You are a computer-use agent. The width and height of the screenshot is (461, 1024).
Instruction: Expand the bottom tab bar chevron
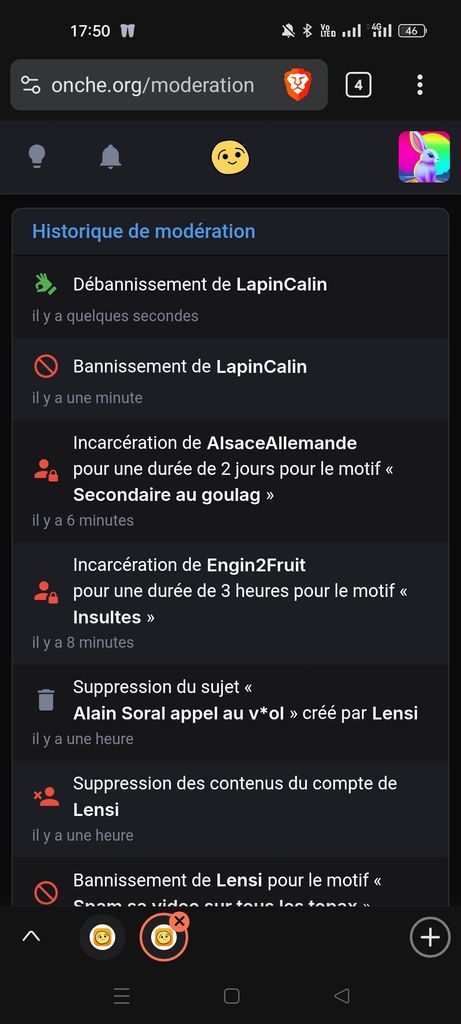pyautogui.click(x=31, y=936)
